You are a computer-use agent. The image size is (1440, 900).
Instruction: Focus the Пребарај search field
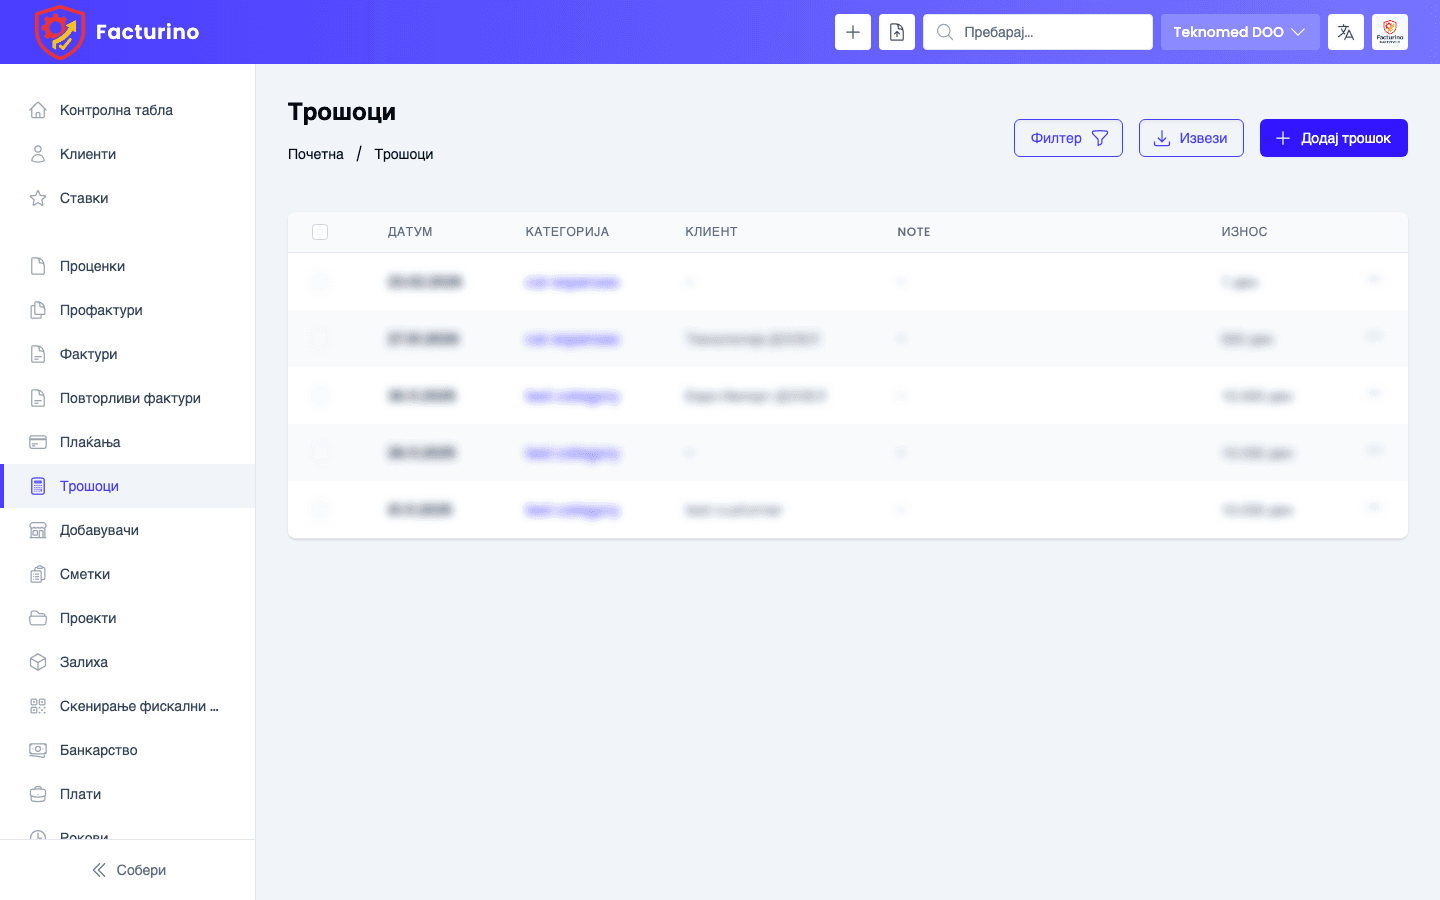tap(1050, 32)
